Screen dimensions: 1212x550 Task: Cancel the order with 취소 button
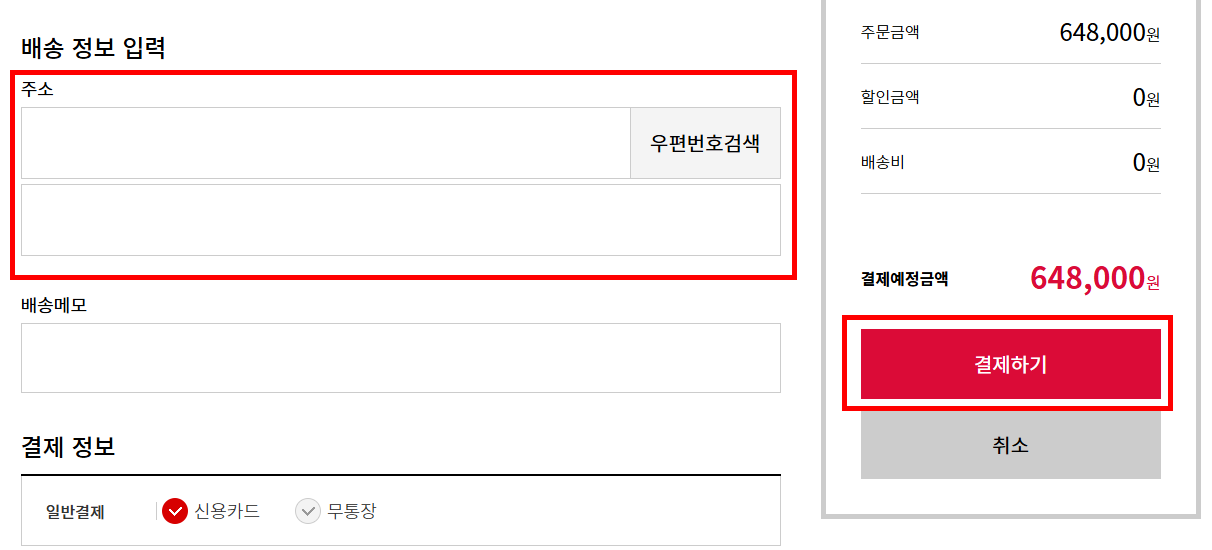(1010, 444)
